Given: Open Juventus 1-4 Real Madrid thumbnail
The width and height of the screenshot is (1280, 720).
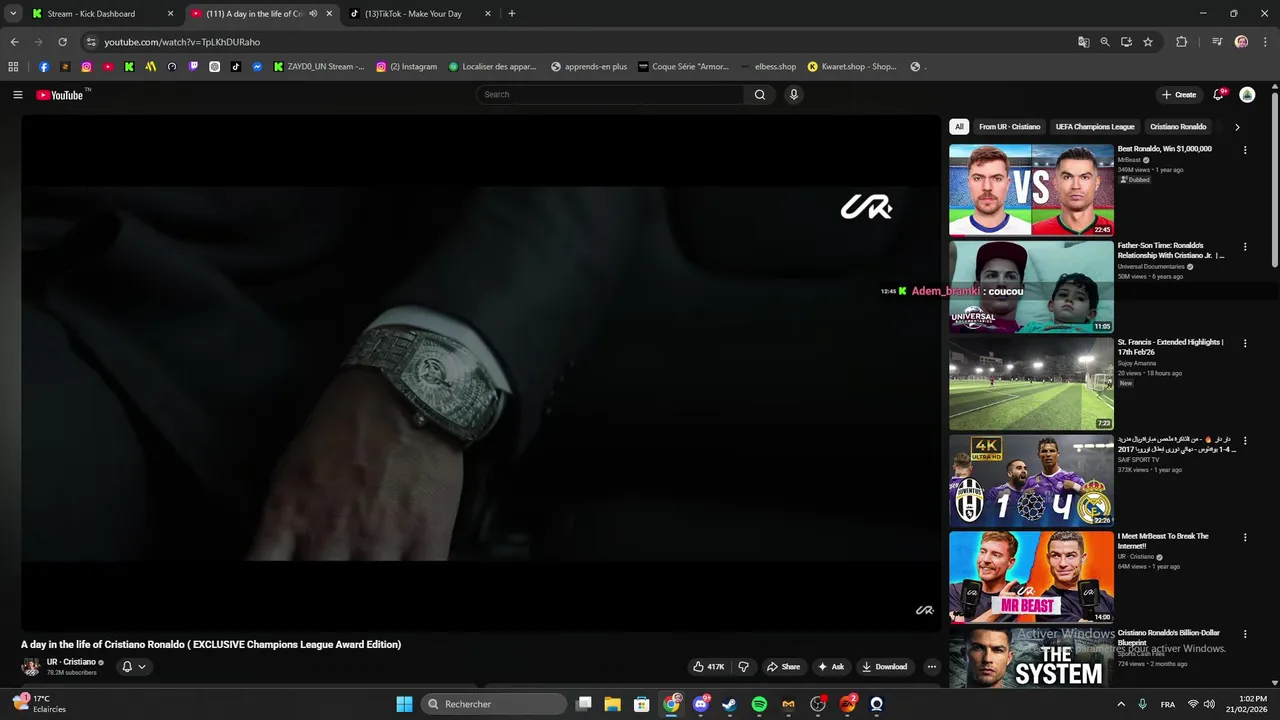Looking at the screenshot, I should point(1031,481).
